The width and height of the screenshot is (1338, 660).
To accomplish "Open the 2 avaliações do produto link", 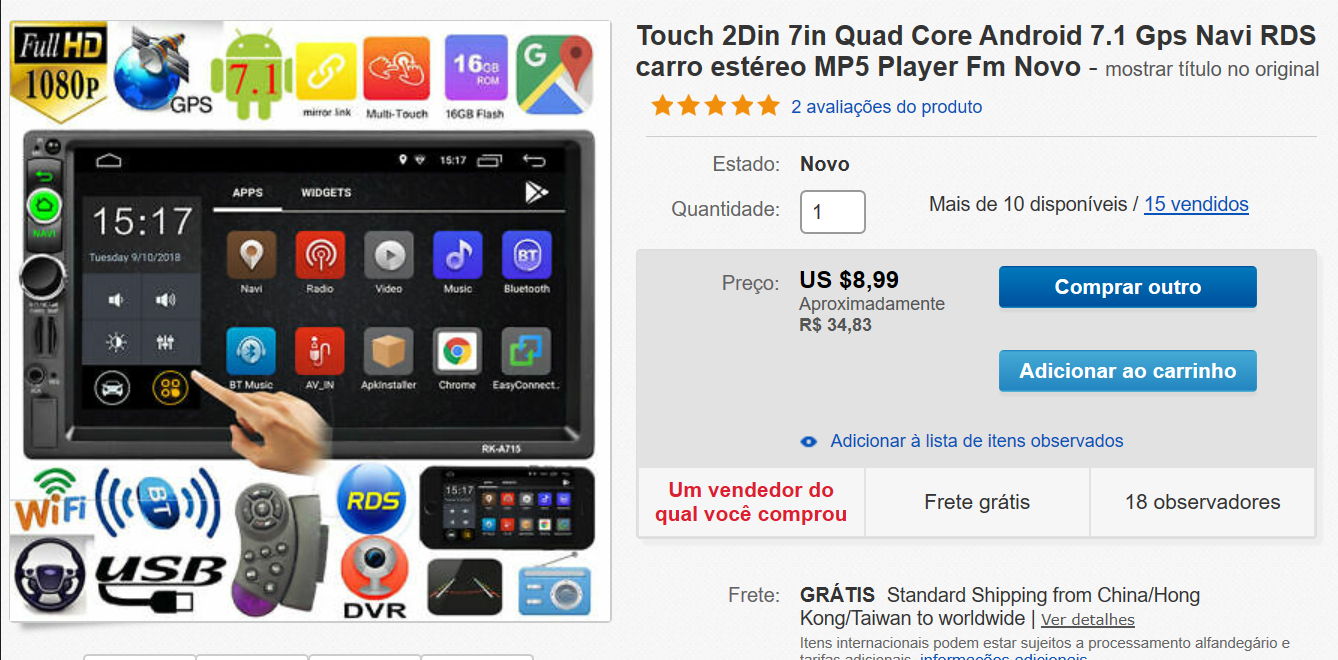I will point(887,107).
